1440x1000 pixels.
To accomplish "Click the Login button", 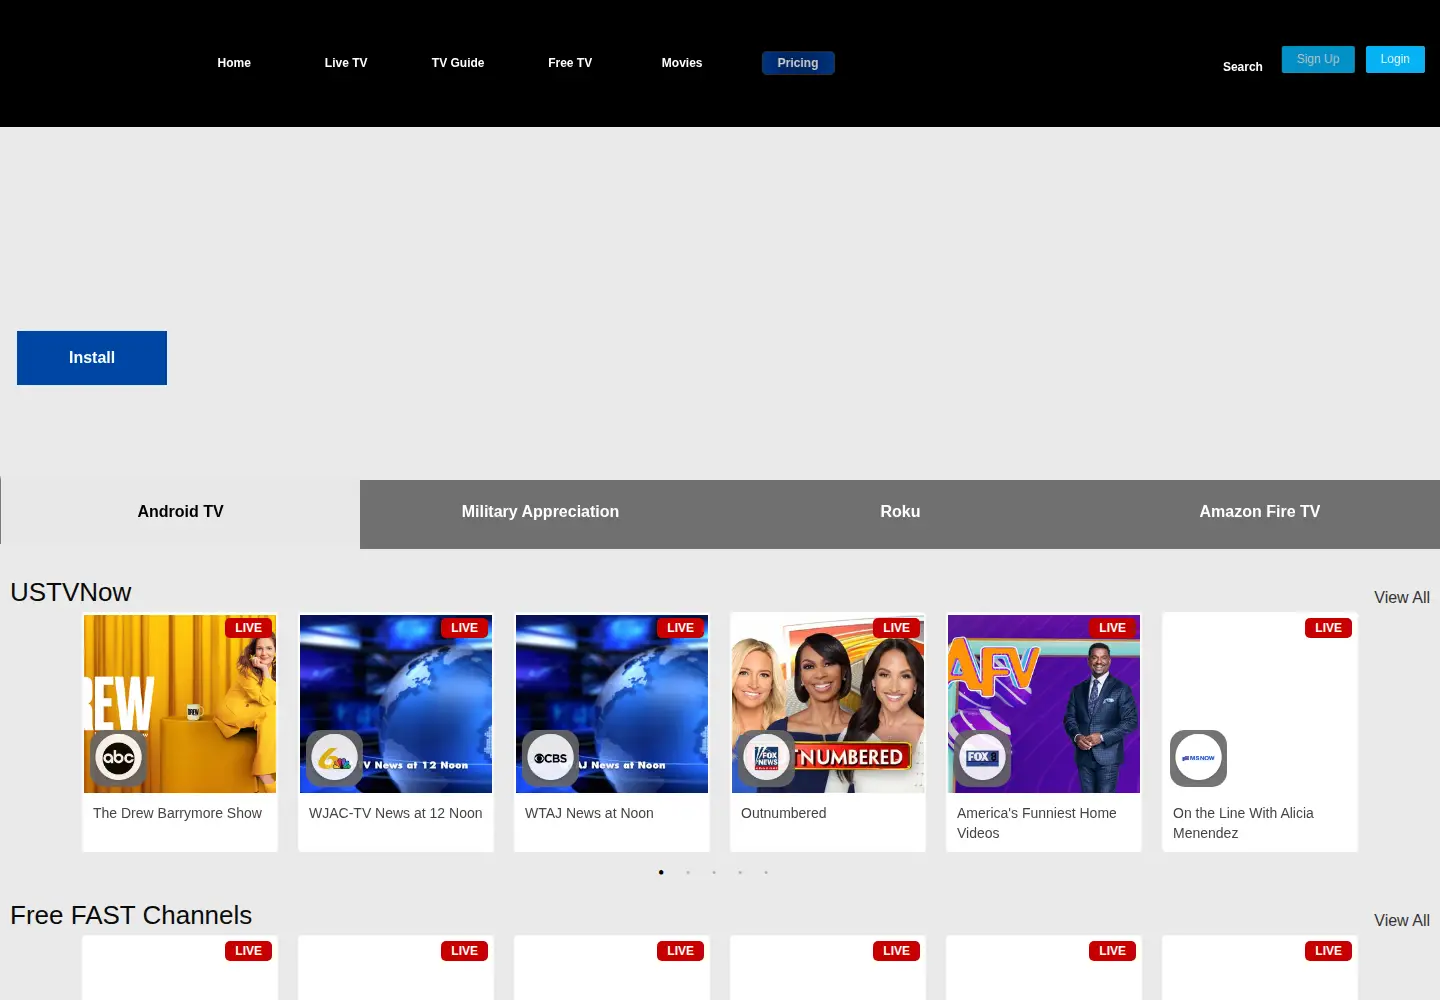I will 1395,59.
